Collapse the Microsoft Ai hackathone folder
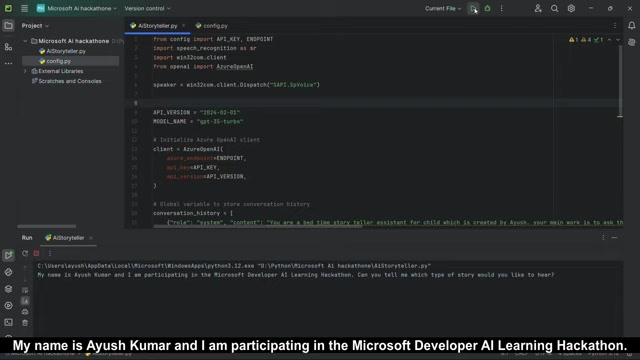Image resolution: width=640 pixels, height=360 pixels. click(x=25, y=41)
